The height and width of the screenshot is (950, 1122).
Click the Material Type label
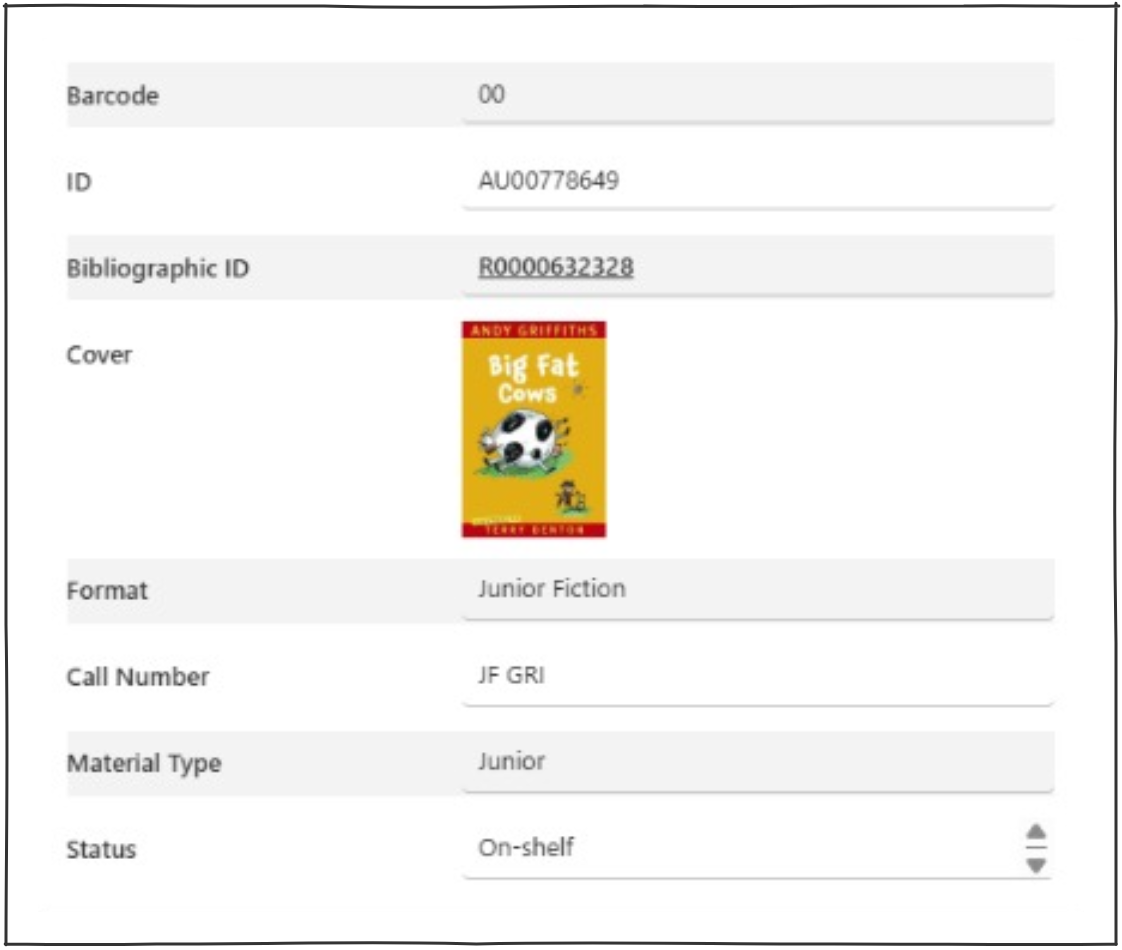coord(144,763)
